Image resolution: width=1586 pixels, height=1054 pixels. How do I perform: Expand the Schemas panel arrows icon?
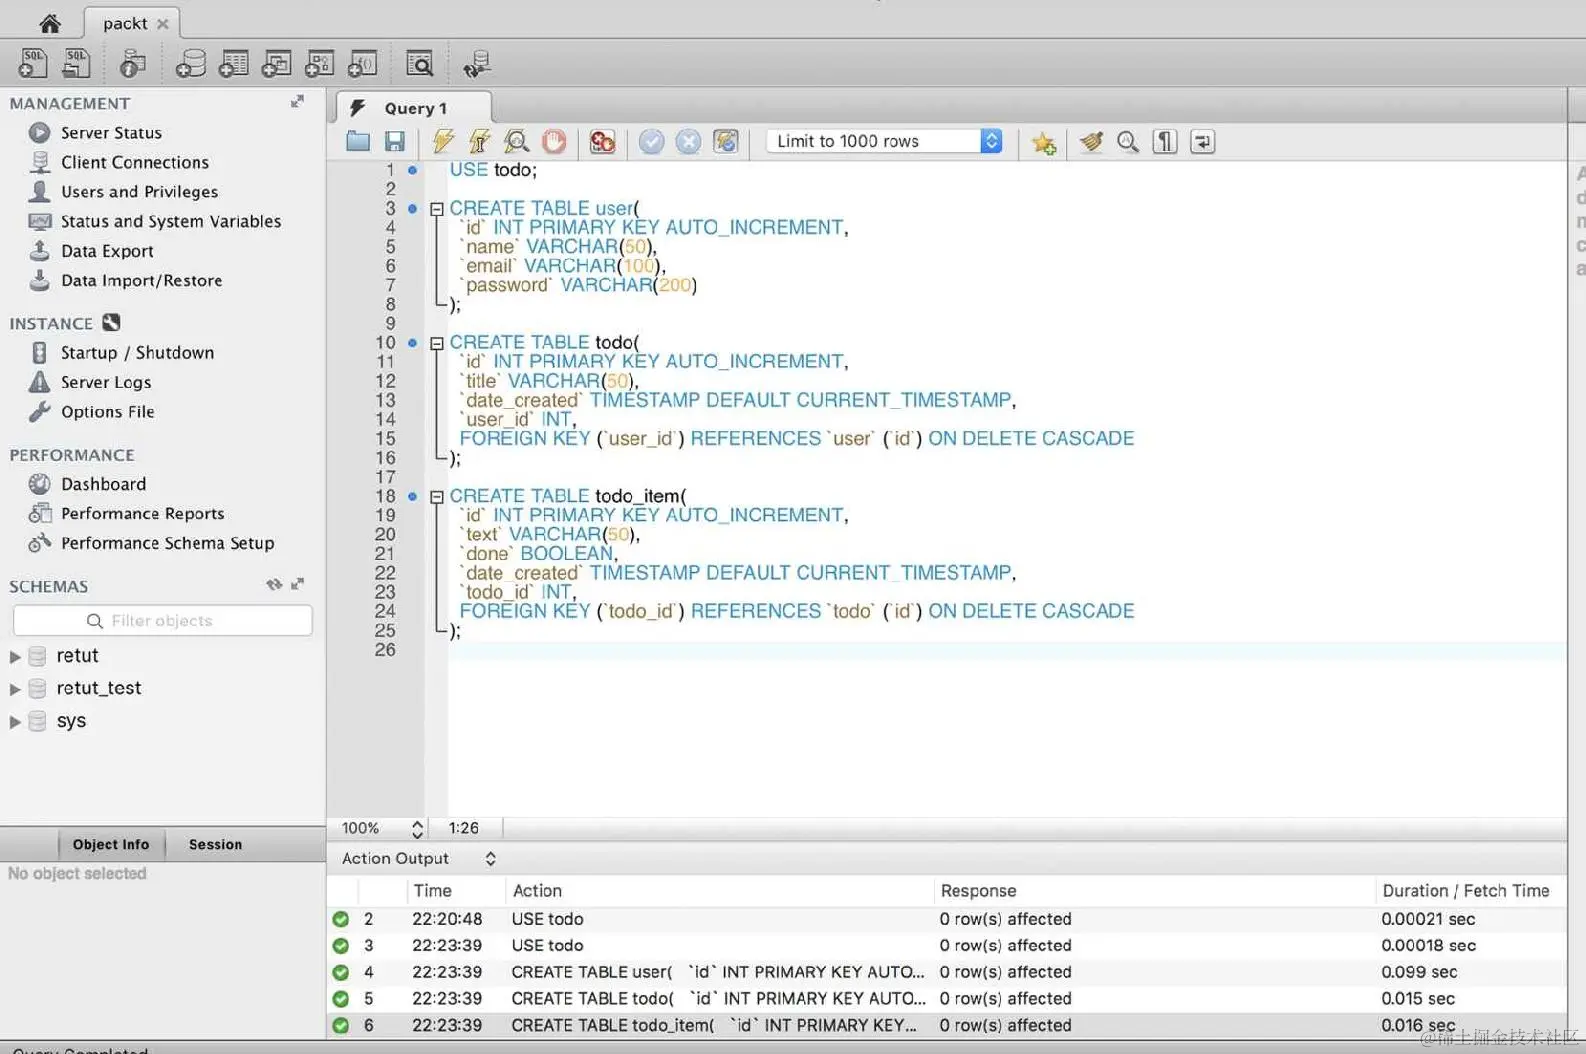297,584
